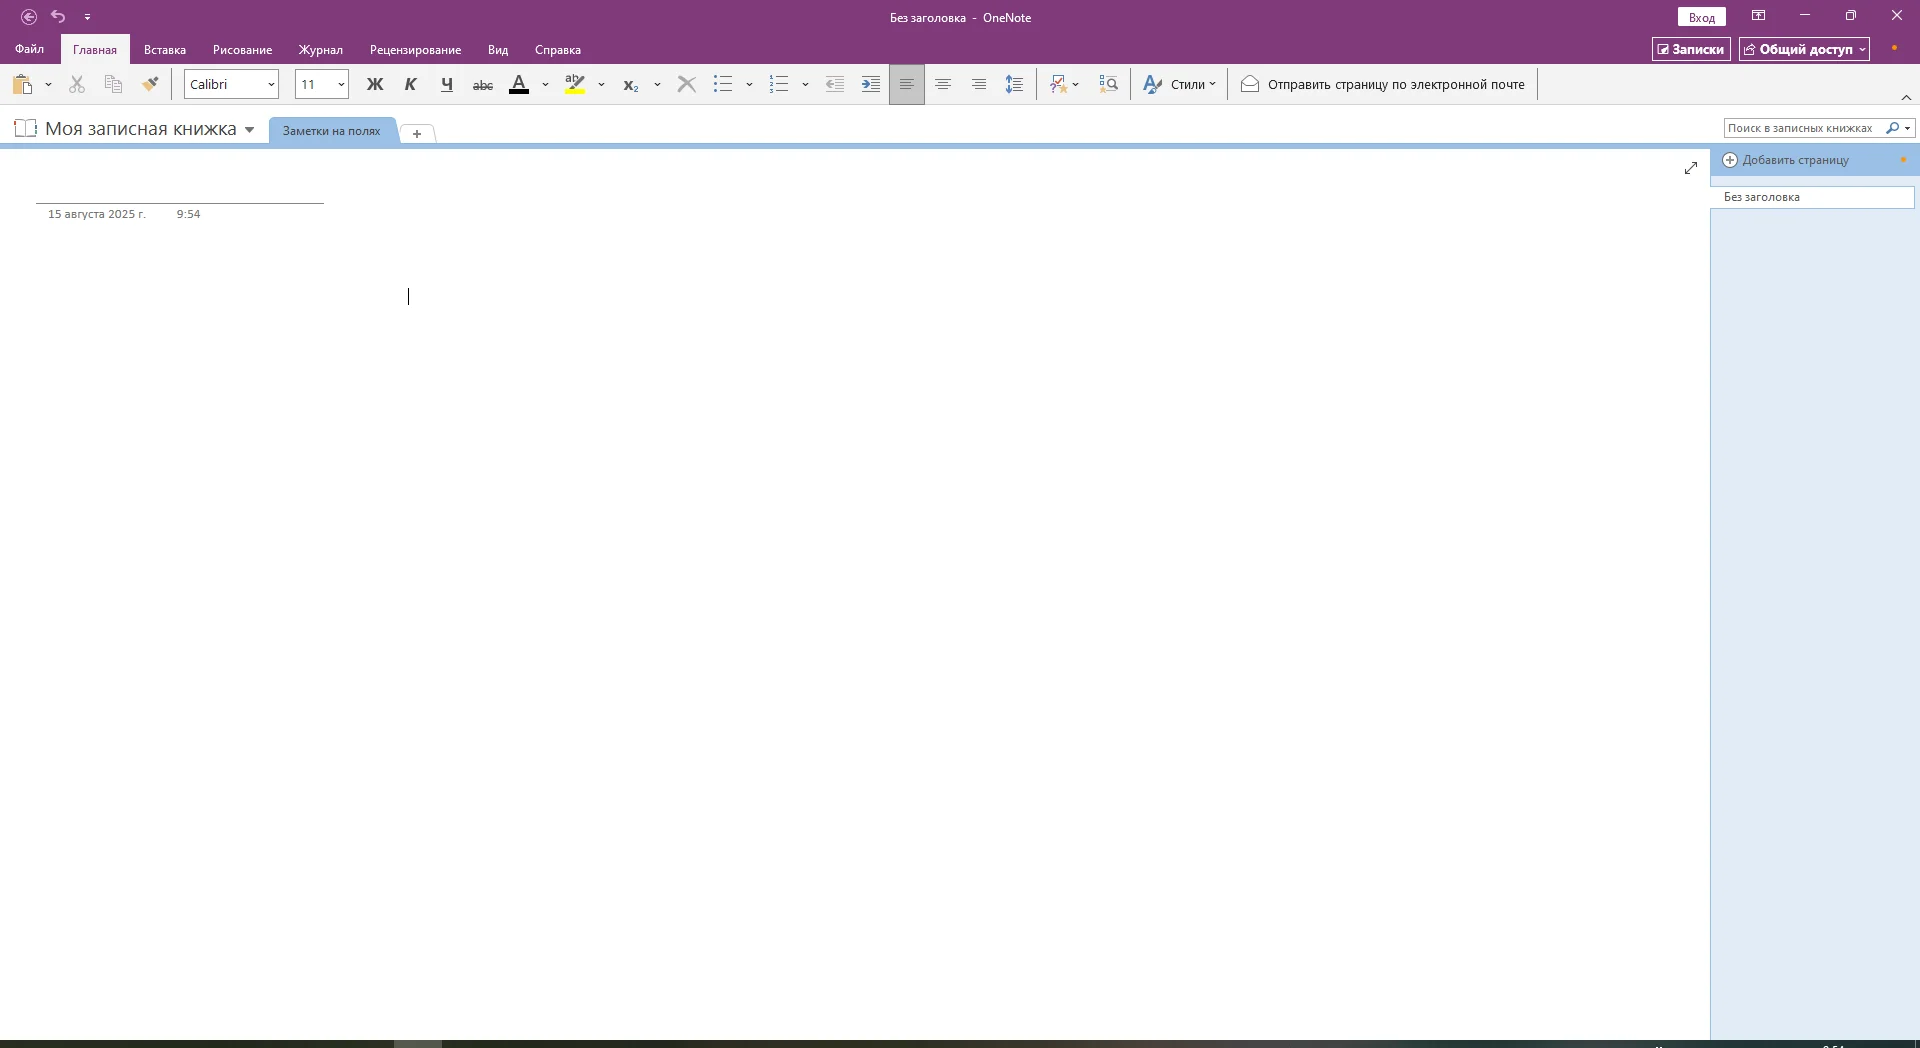Toggle italic formatting (К)
This screenshot has width=1920, height=1048.
tap(411, 85)
